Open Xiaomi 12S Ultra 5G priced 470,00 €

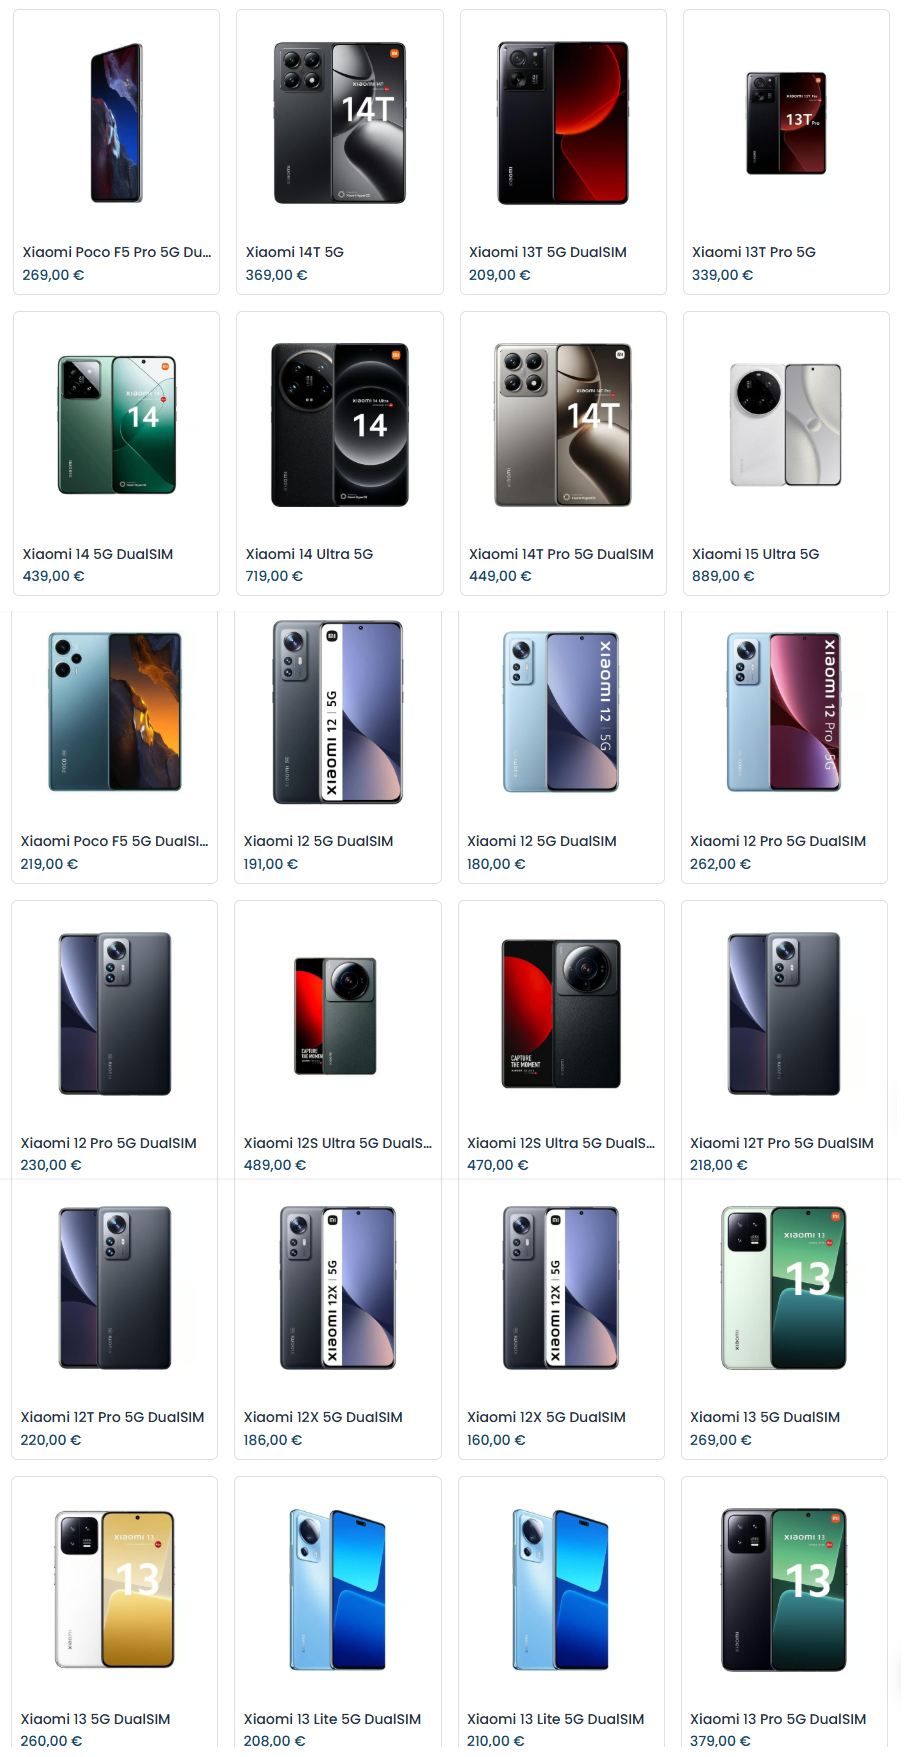pyautogui.click(x=561, y=1143)
